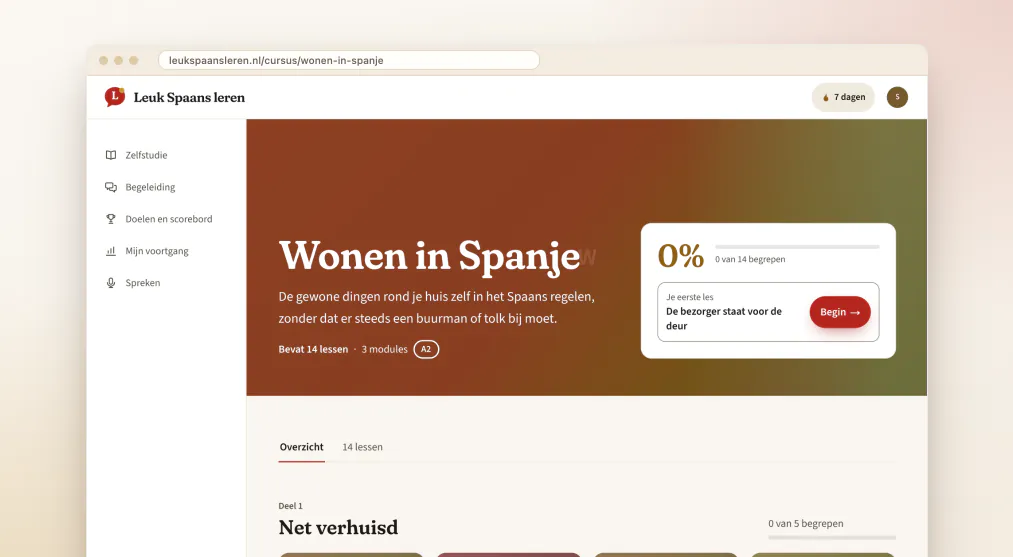Click the 3 modules text
The height and width of the screenshot is (557, 1013).
[x=384, y=350]
